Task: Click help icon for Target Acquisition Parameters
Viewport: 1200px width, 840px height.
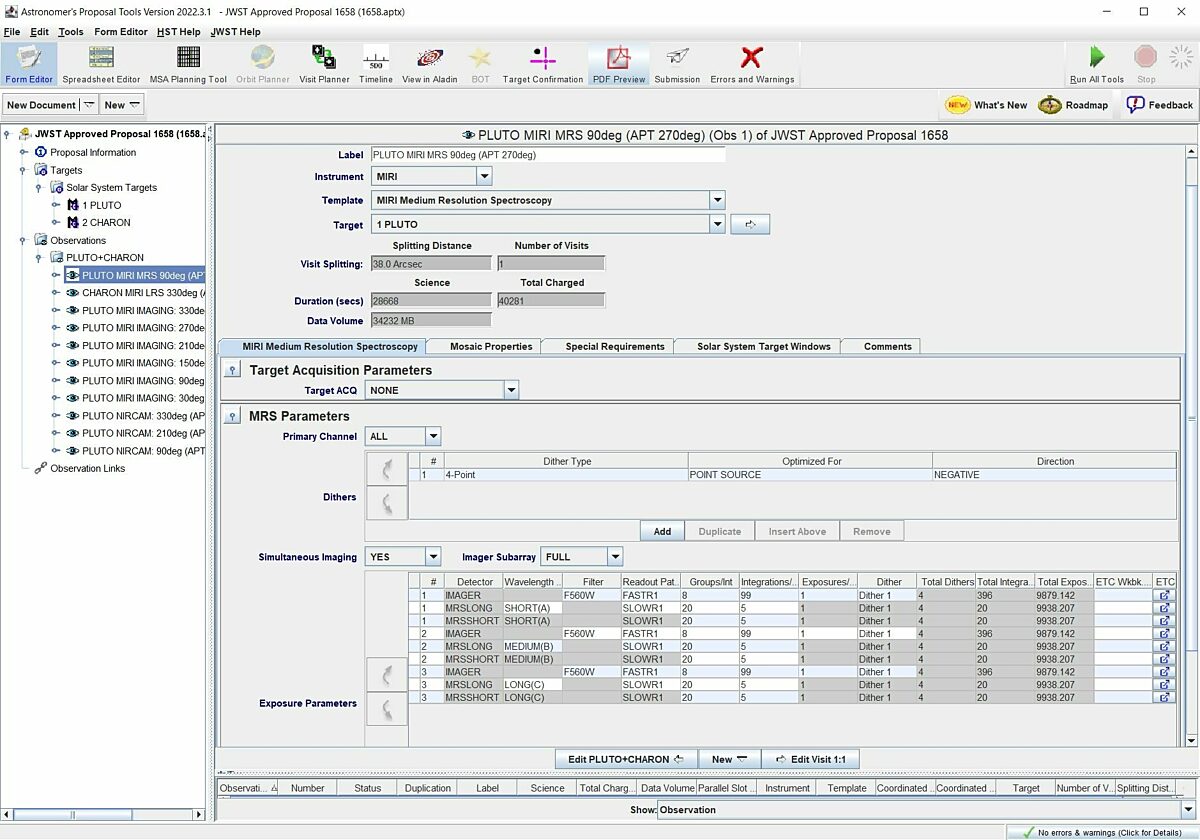Action: tap(232, 370)
